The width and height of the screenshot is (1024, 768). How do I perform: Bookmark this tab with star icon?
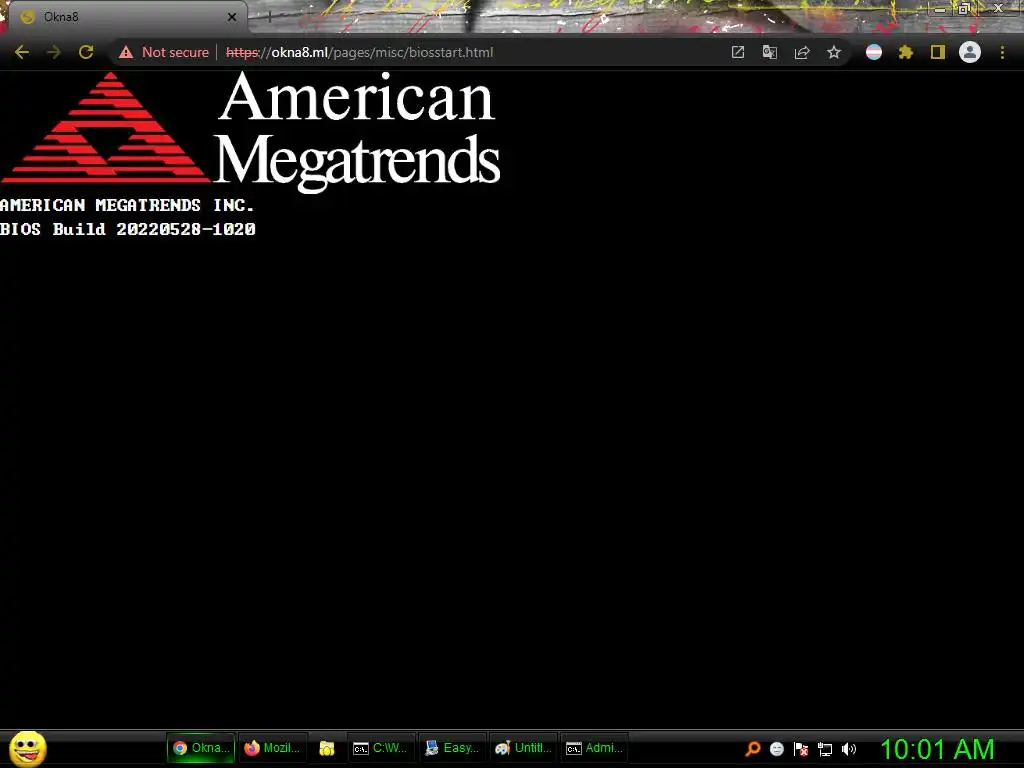coord(834,52)
